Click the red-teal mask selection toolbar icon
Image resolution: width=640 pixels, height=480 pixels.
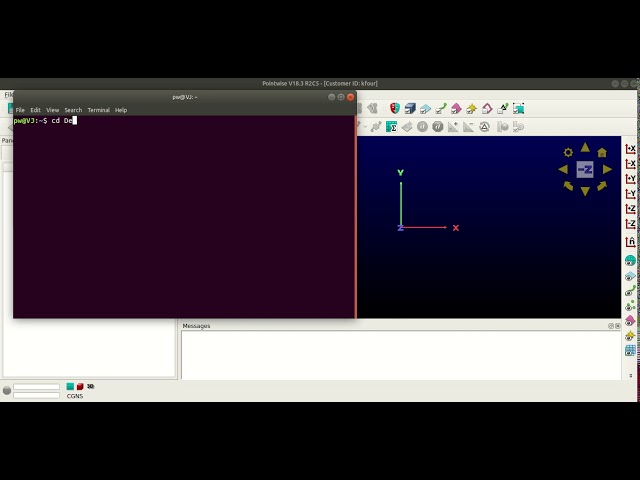(394, 109)
